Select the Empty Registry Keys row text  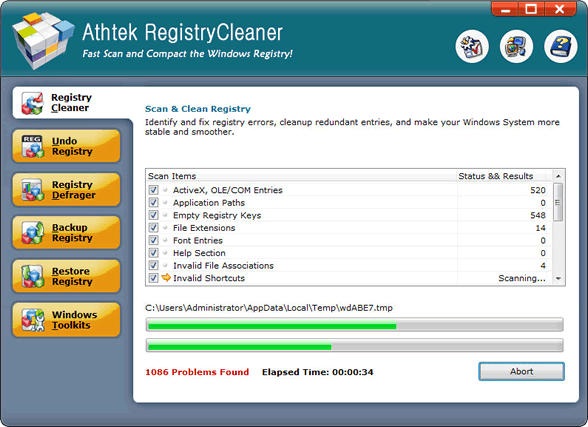(217, 215)
